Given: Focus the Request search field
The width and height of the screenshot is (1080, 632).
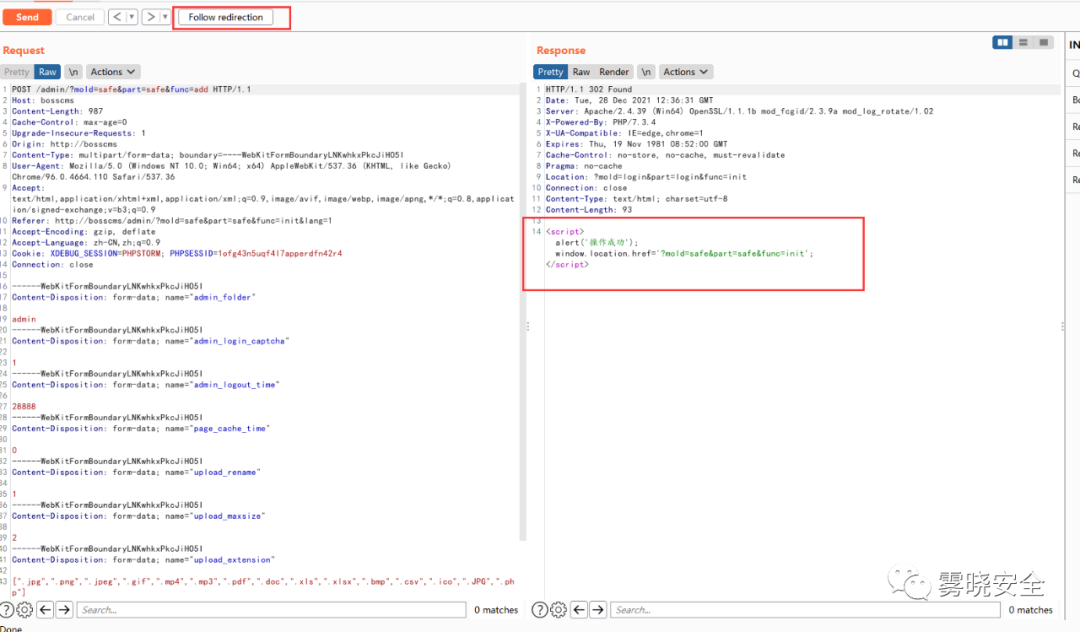Looking at the screenshot, I should click(x=271, y=609).
